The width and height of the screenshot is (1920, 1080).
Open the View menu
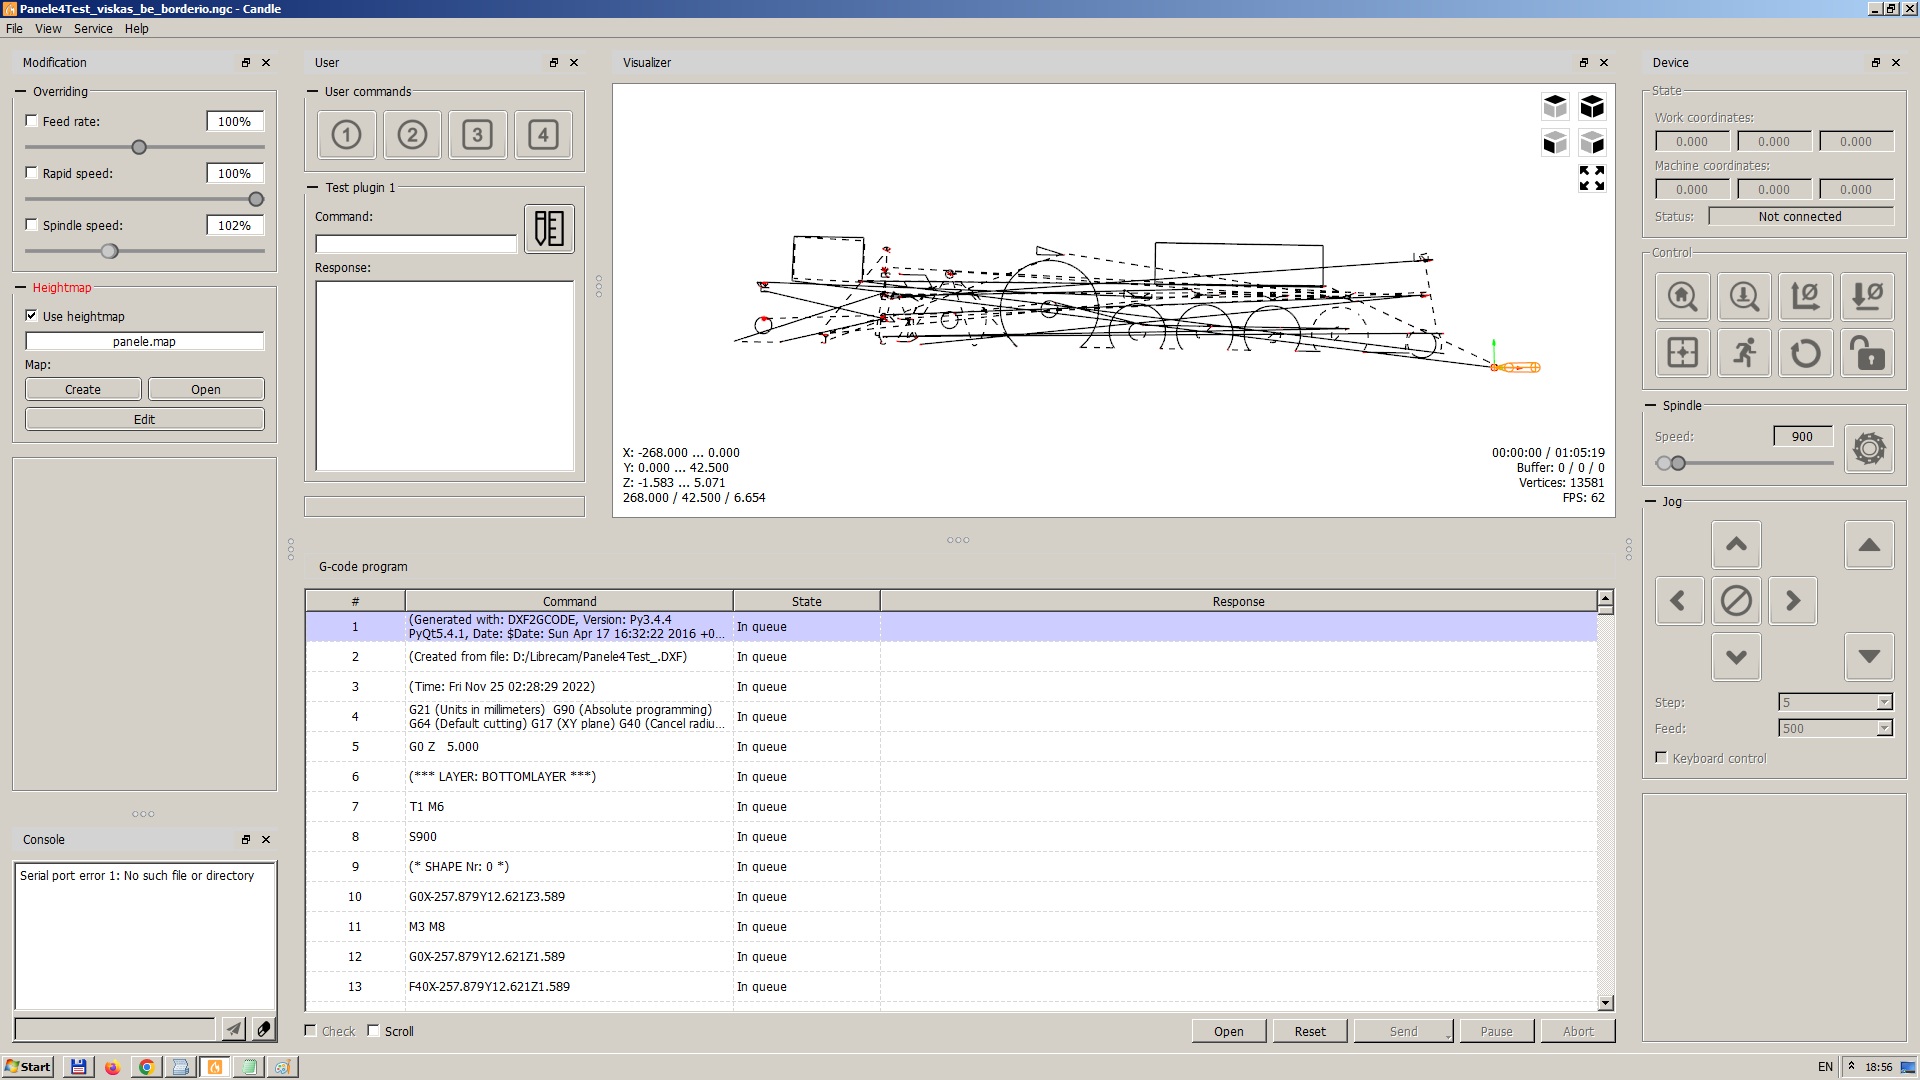48,28
